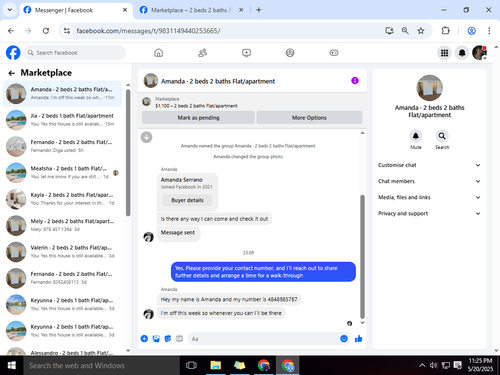This screenshot has width=500, height=375.
Task: Open File Explorer from taskbar
Action: pyautogui.click(x=216, y=365)
